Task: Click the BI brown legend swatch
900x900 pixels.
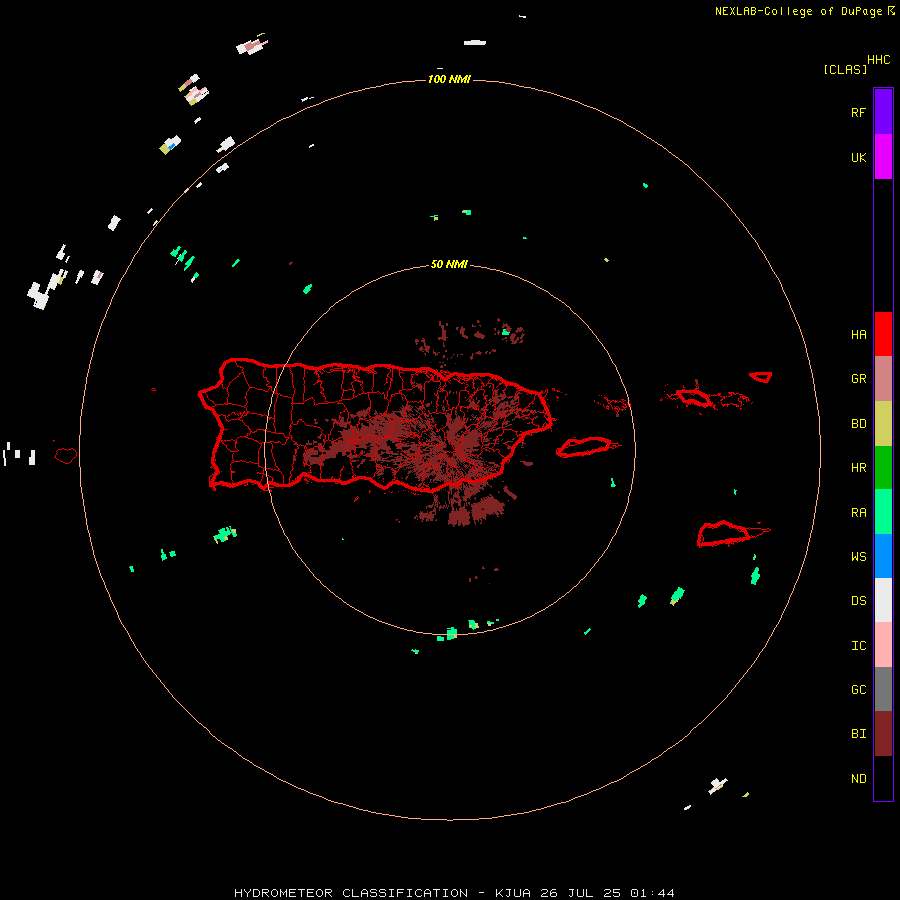Action: click(883, 734)
